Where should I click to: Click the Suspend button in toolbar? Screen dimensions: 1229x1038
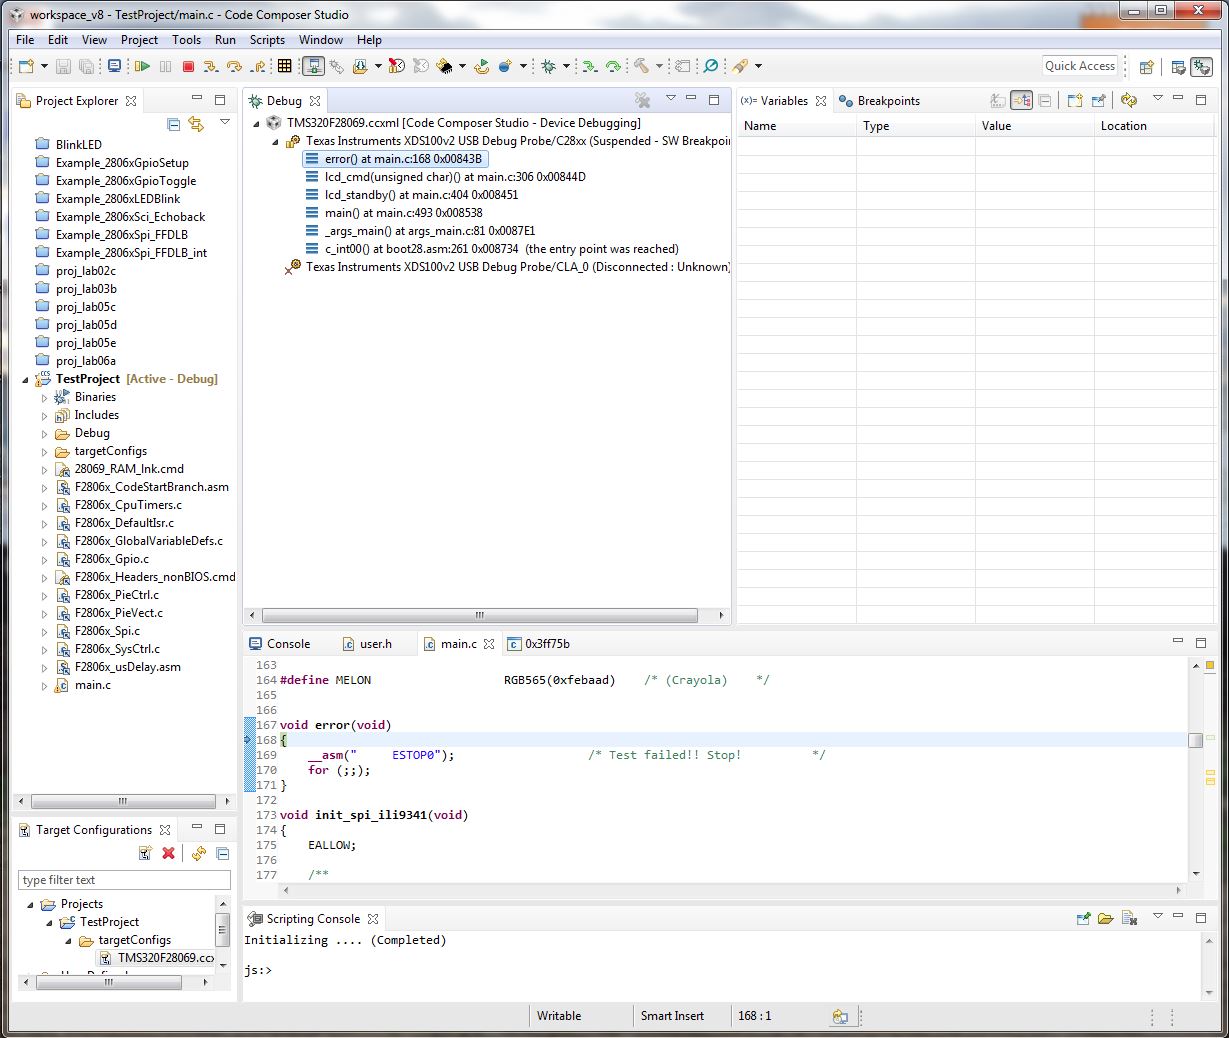(x=165, y=66)
